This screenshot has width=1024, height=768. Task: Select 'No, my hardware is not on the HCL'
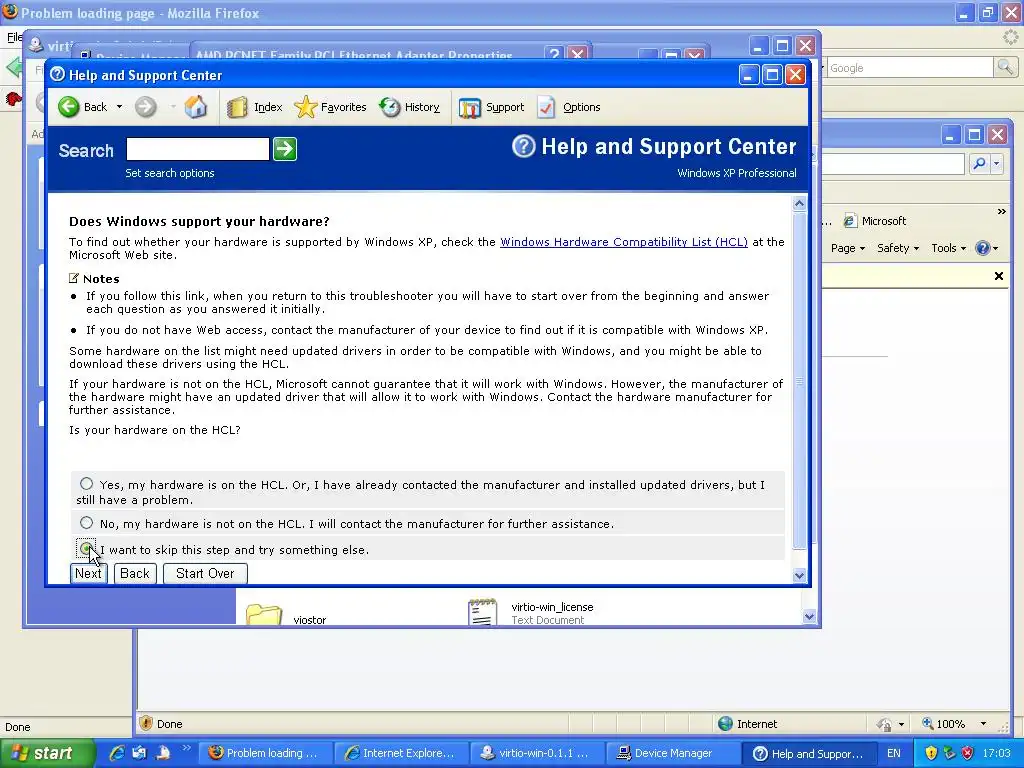tap(86, 522)
